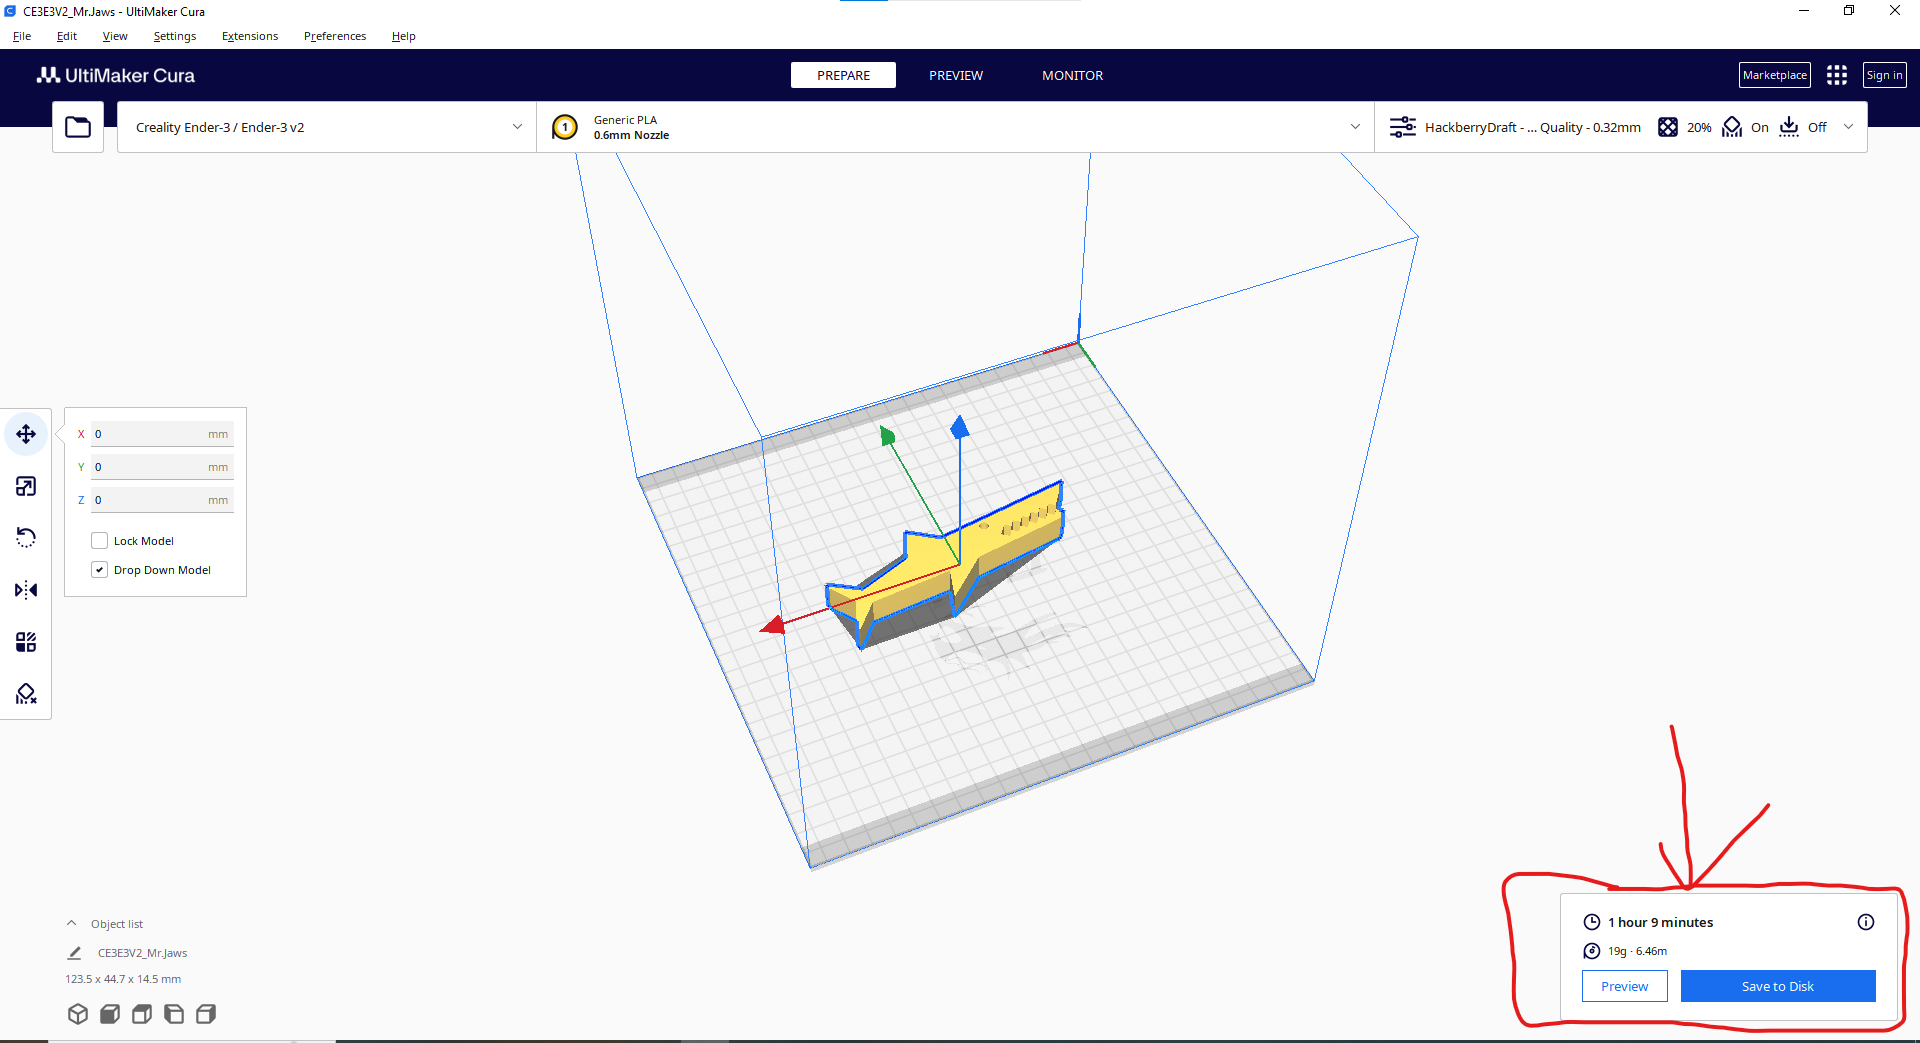Click model dimensions '123.5 x 44.7 x 14.5 mm'
This screenshot has width=1920, height=1043.
pos(123,979)
